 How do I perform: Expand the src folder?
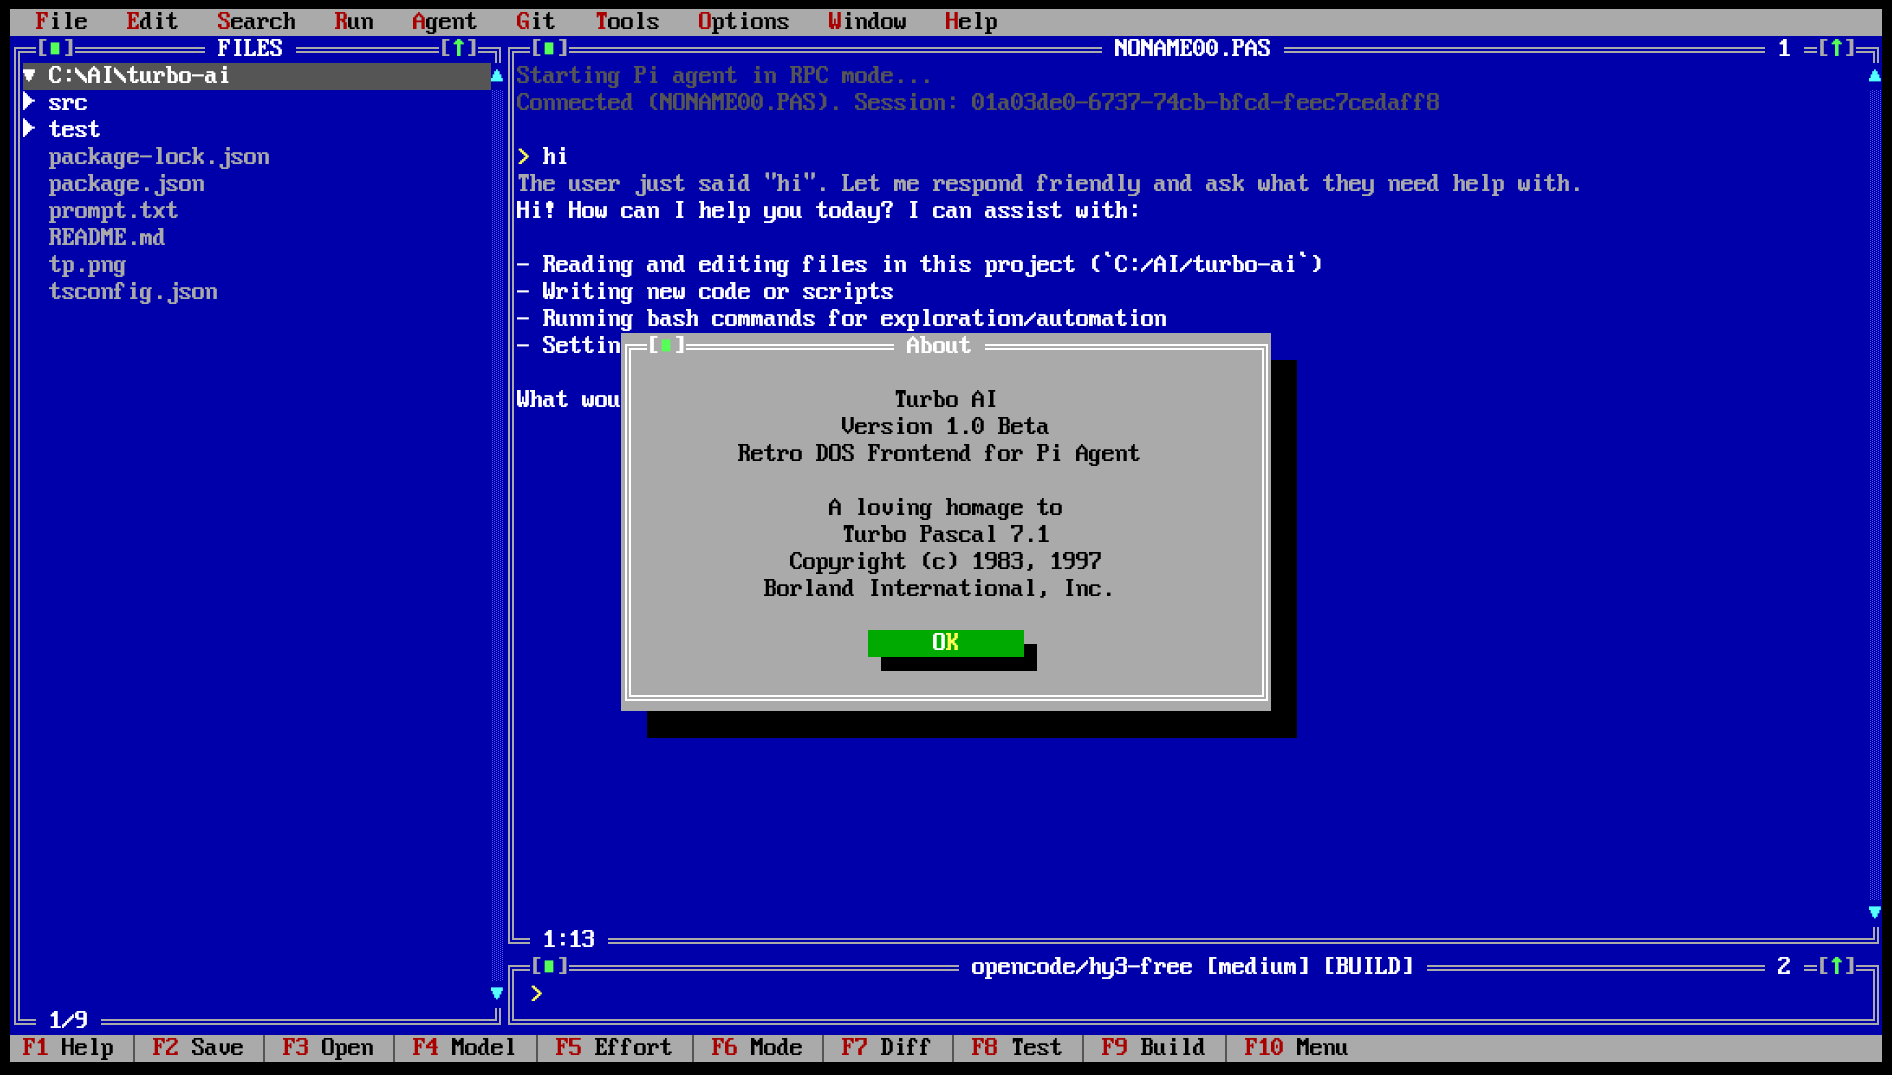point(30,102)
